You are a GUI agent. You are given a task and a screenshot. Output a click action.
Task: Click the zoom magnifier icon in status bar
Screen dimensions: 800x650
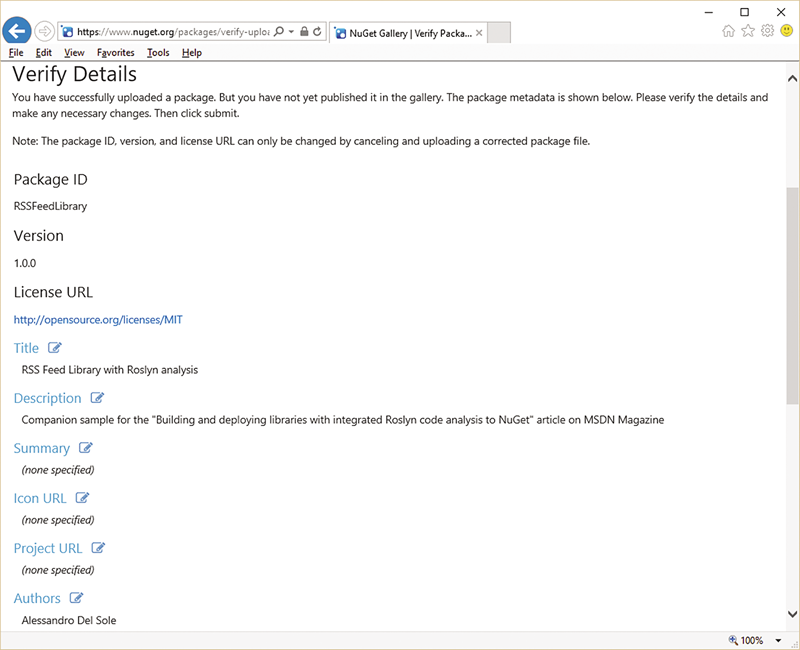(733, 640)
